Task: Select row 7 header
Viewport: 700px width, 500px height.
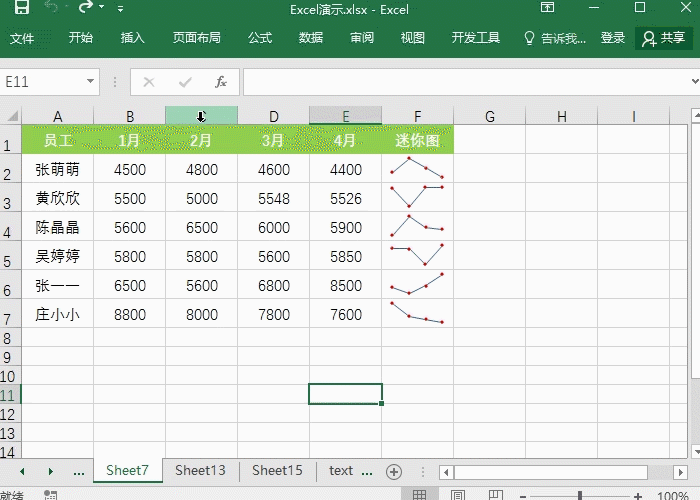Action: coord(10,314)
